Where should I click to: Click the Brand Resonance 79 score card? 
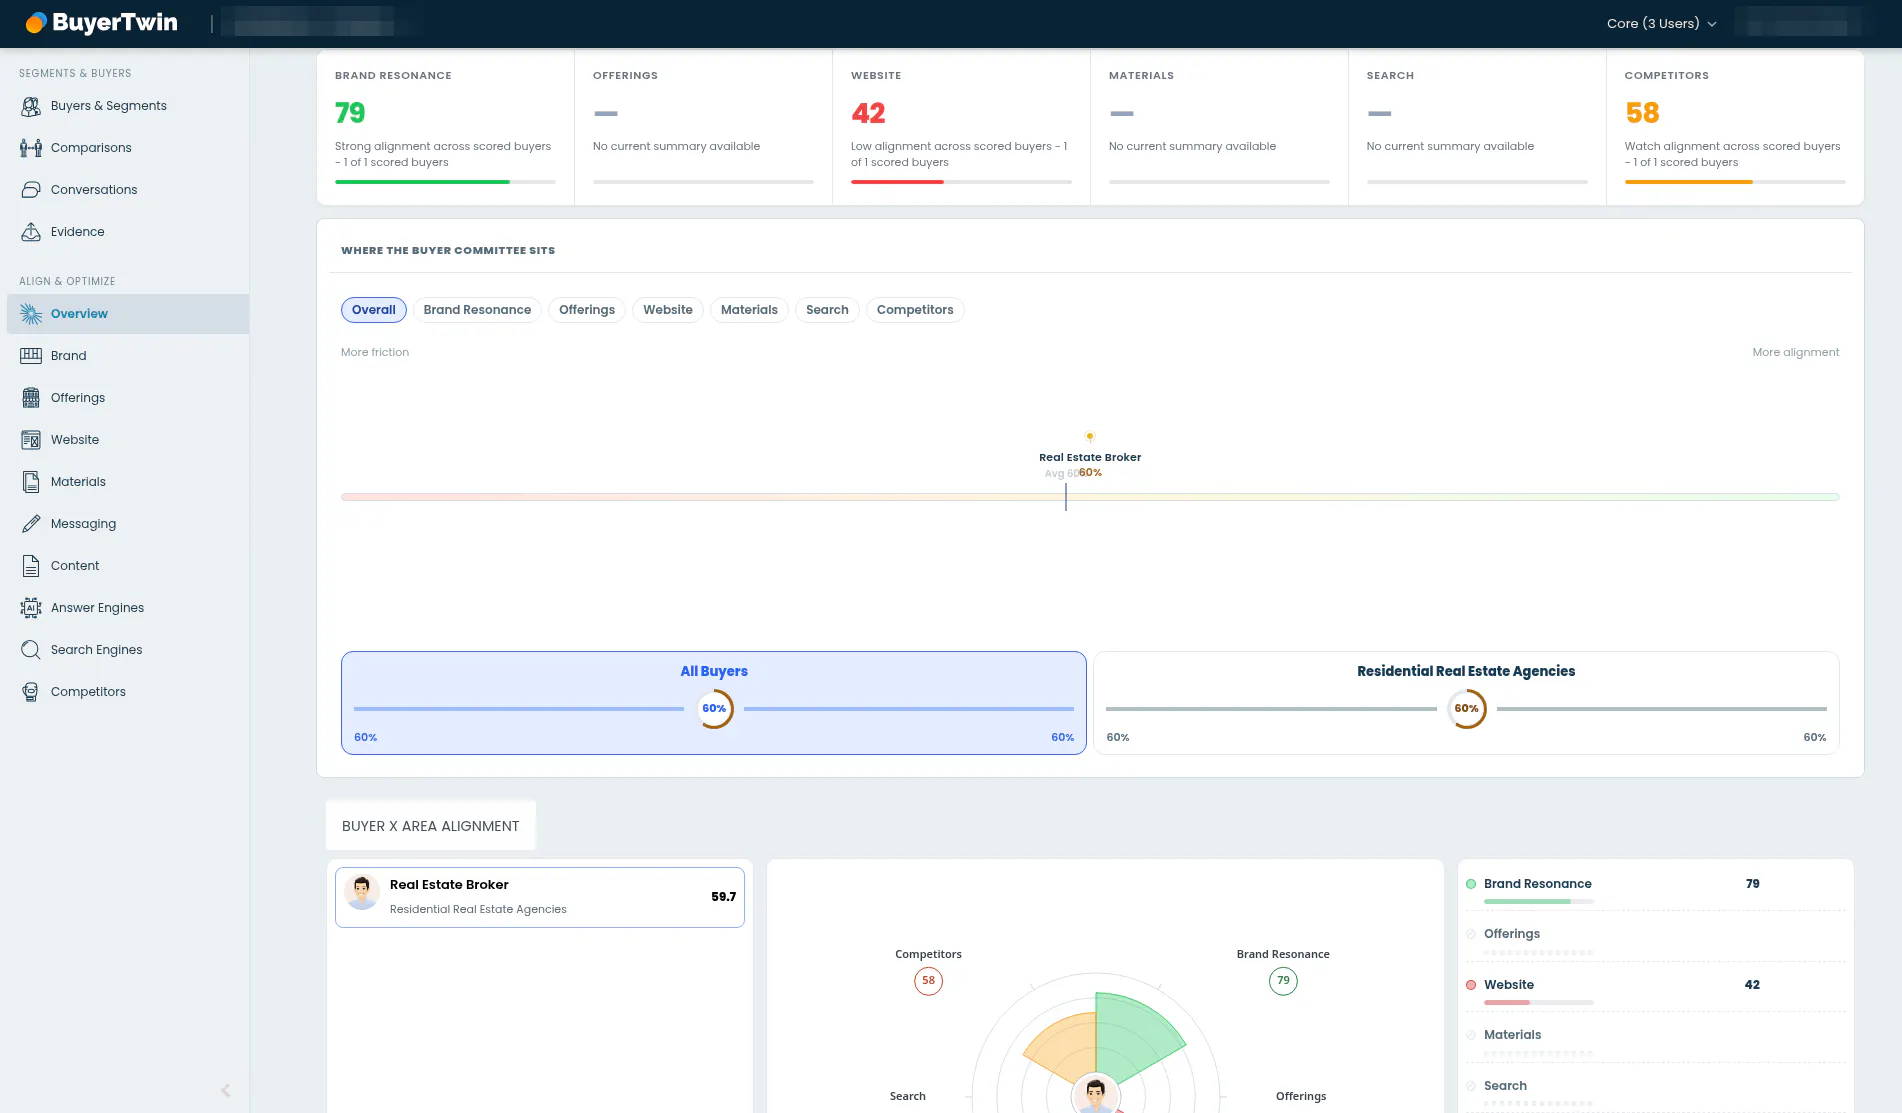(x=445, y=128)
